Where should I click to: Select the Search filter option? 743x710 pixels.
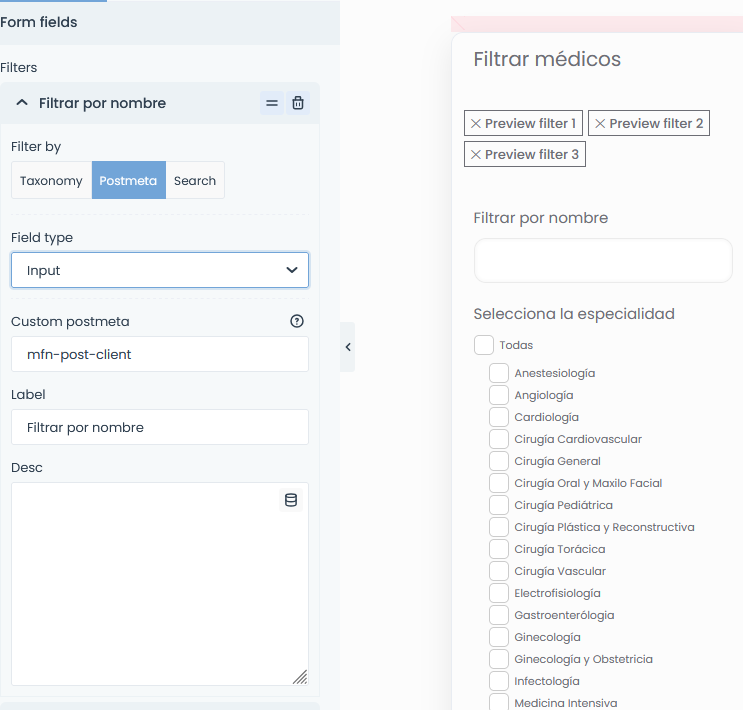click(195, 180)
